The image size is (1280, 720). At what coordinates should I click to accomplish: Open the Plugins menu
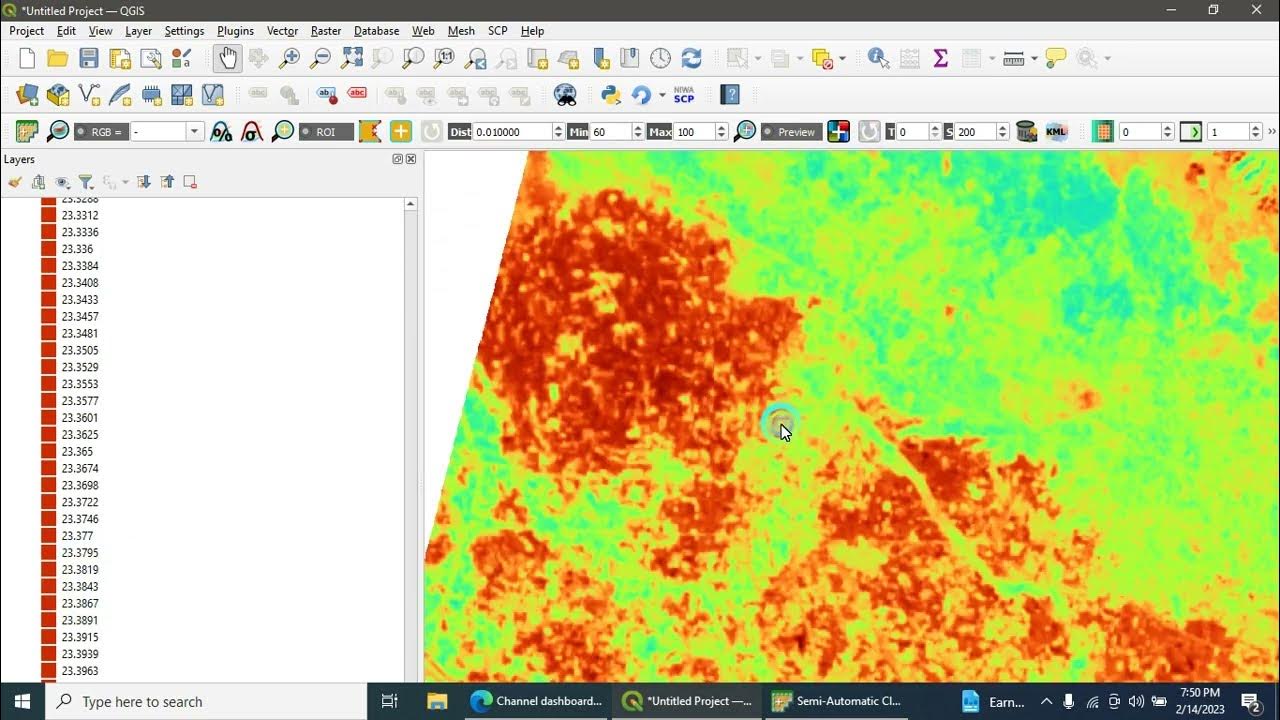(x=235, y=31)
